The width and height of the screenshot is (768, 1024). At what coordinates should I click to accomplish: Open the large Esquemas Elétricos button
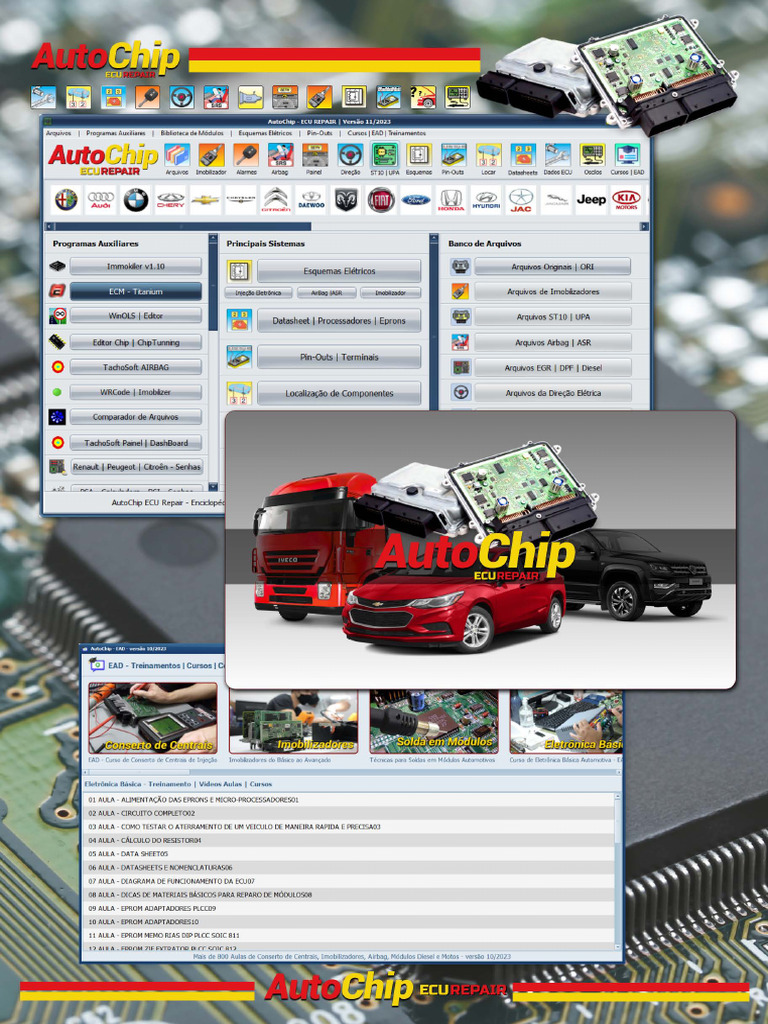[x=339, y=271]
